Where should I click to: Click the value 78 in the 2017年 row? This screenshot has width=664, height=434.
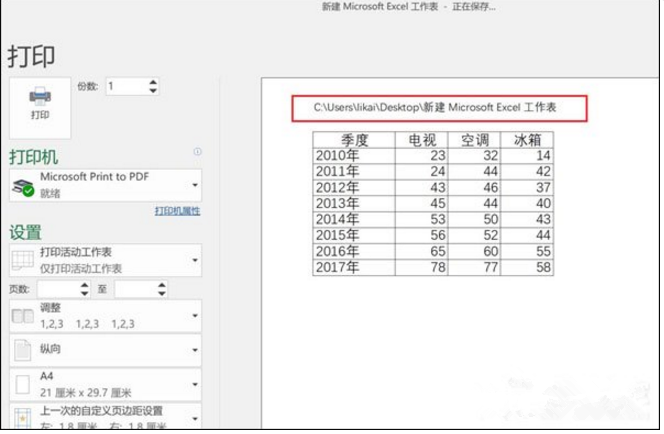(x=438, y=268)
